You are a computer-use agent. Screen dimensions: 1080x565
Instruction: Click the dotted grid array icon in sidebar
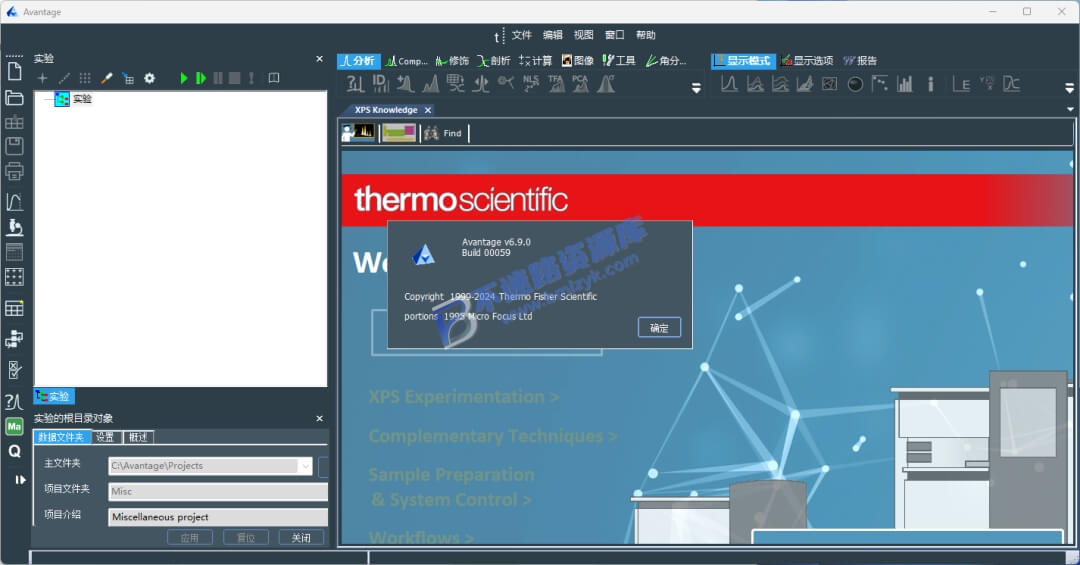tap(14, 277)
